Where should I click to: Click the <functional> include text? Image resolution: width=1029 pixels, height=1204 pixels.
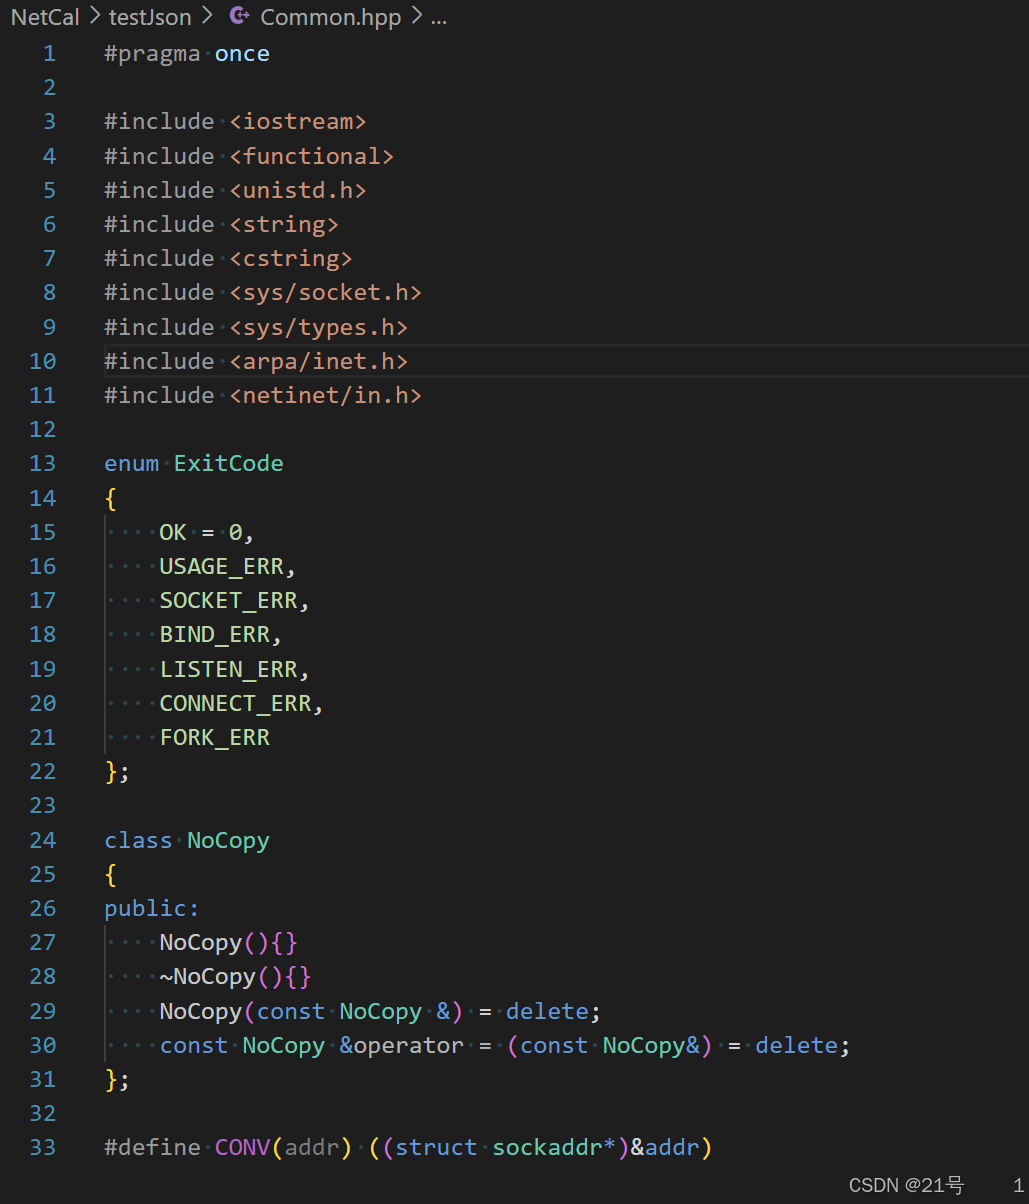coord(312,156)
